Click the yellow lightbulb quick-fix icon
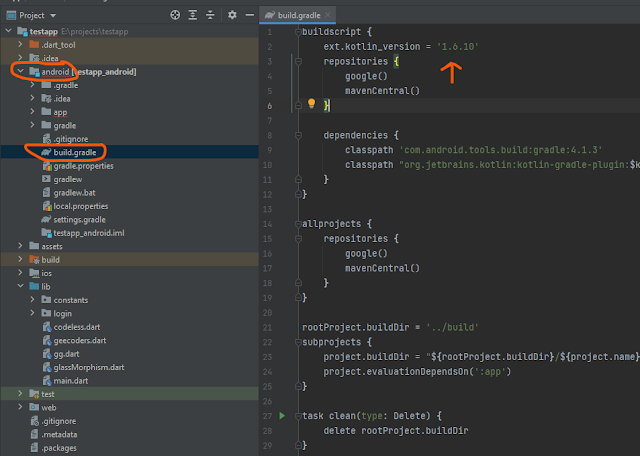This screenshot has height=456, width=640. [311, 104]
